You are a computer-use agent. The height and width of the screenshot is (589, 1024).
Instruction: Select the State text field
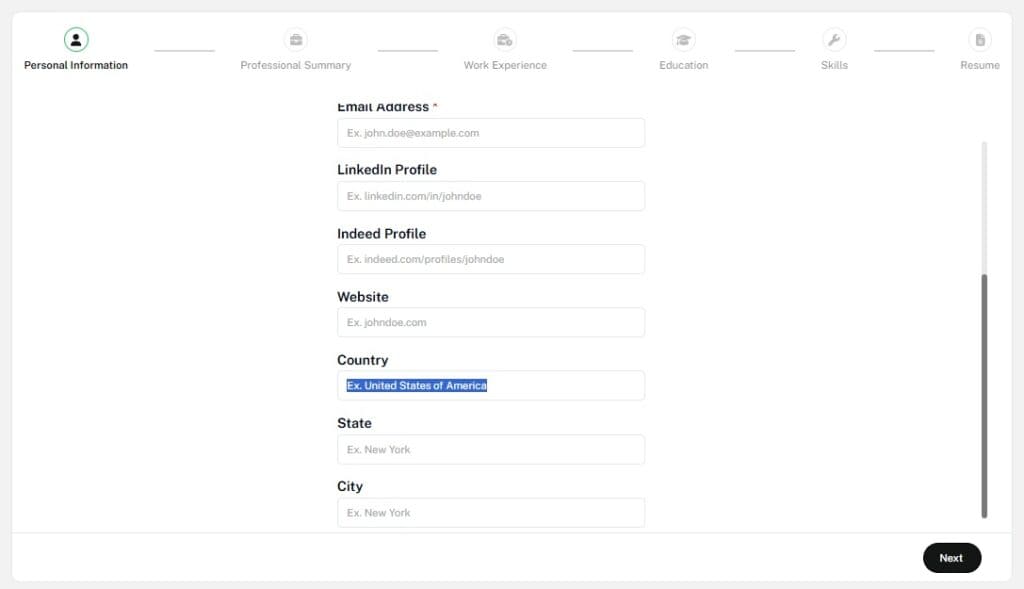click(x=491, y=449)
